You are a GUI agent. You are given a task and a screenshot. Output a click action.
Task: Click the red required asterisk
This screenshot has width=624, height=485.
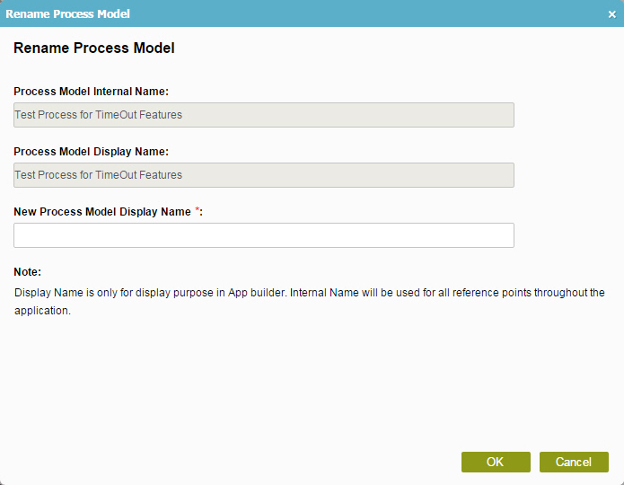197,210
